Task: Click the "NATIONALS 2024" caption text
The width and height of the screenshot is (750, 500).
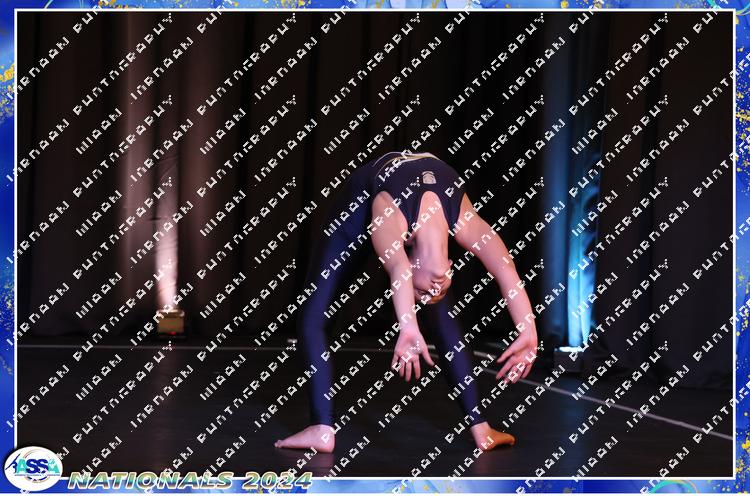Action: (x=190, y=480)
